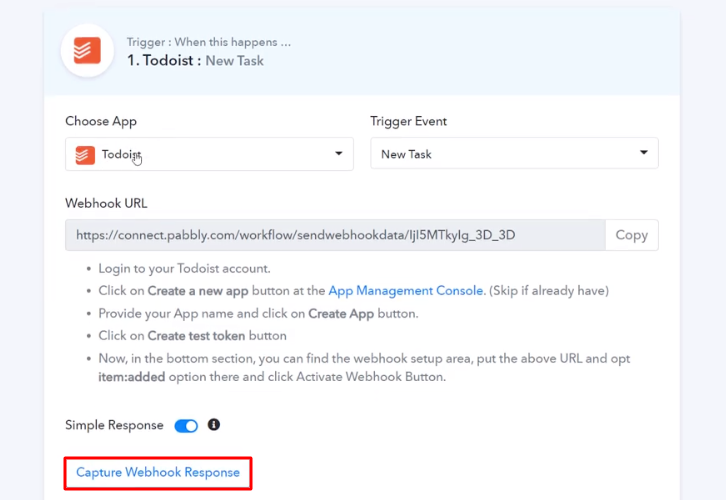Click the "Webhook URL" field label
The width and height of the screenshot is (726, 500).
coord(106,203)
